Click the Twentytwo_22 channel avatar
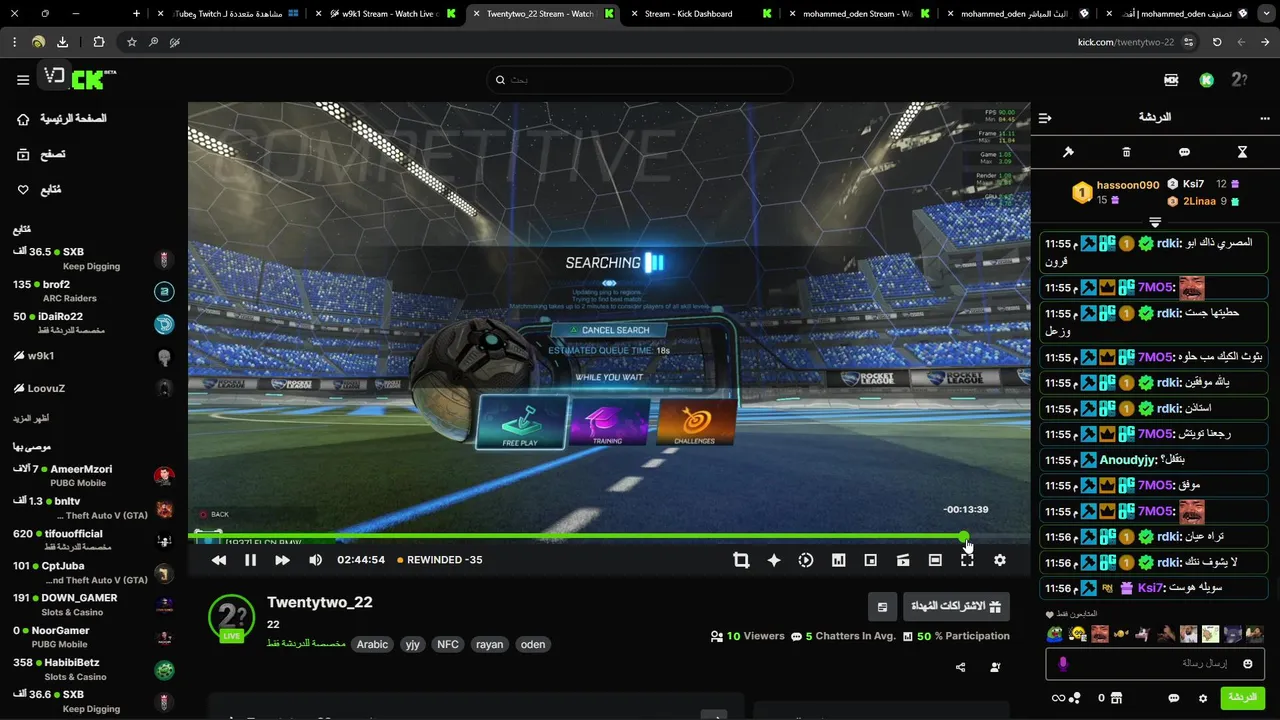Screen dimensions: 1280x720 coord(231,616)
